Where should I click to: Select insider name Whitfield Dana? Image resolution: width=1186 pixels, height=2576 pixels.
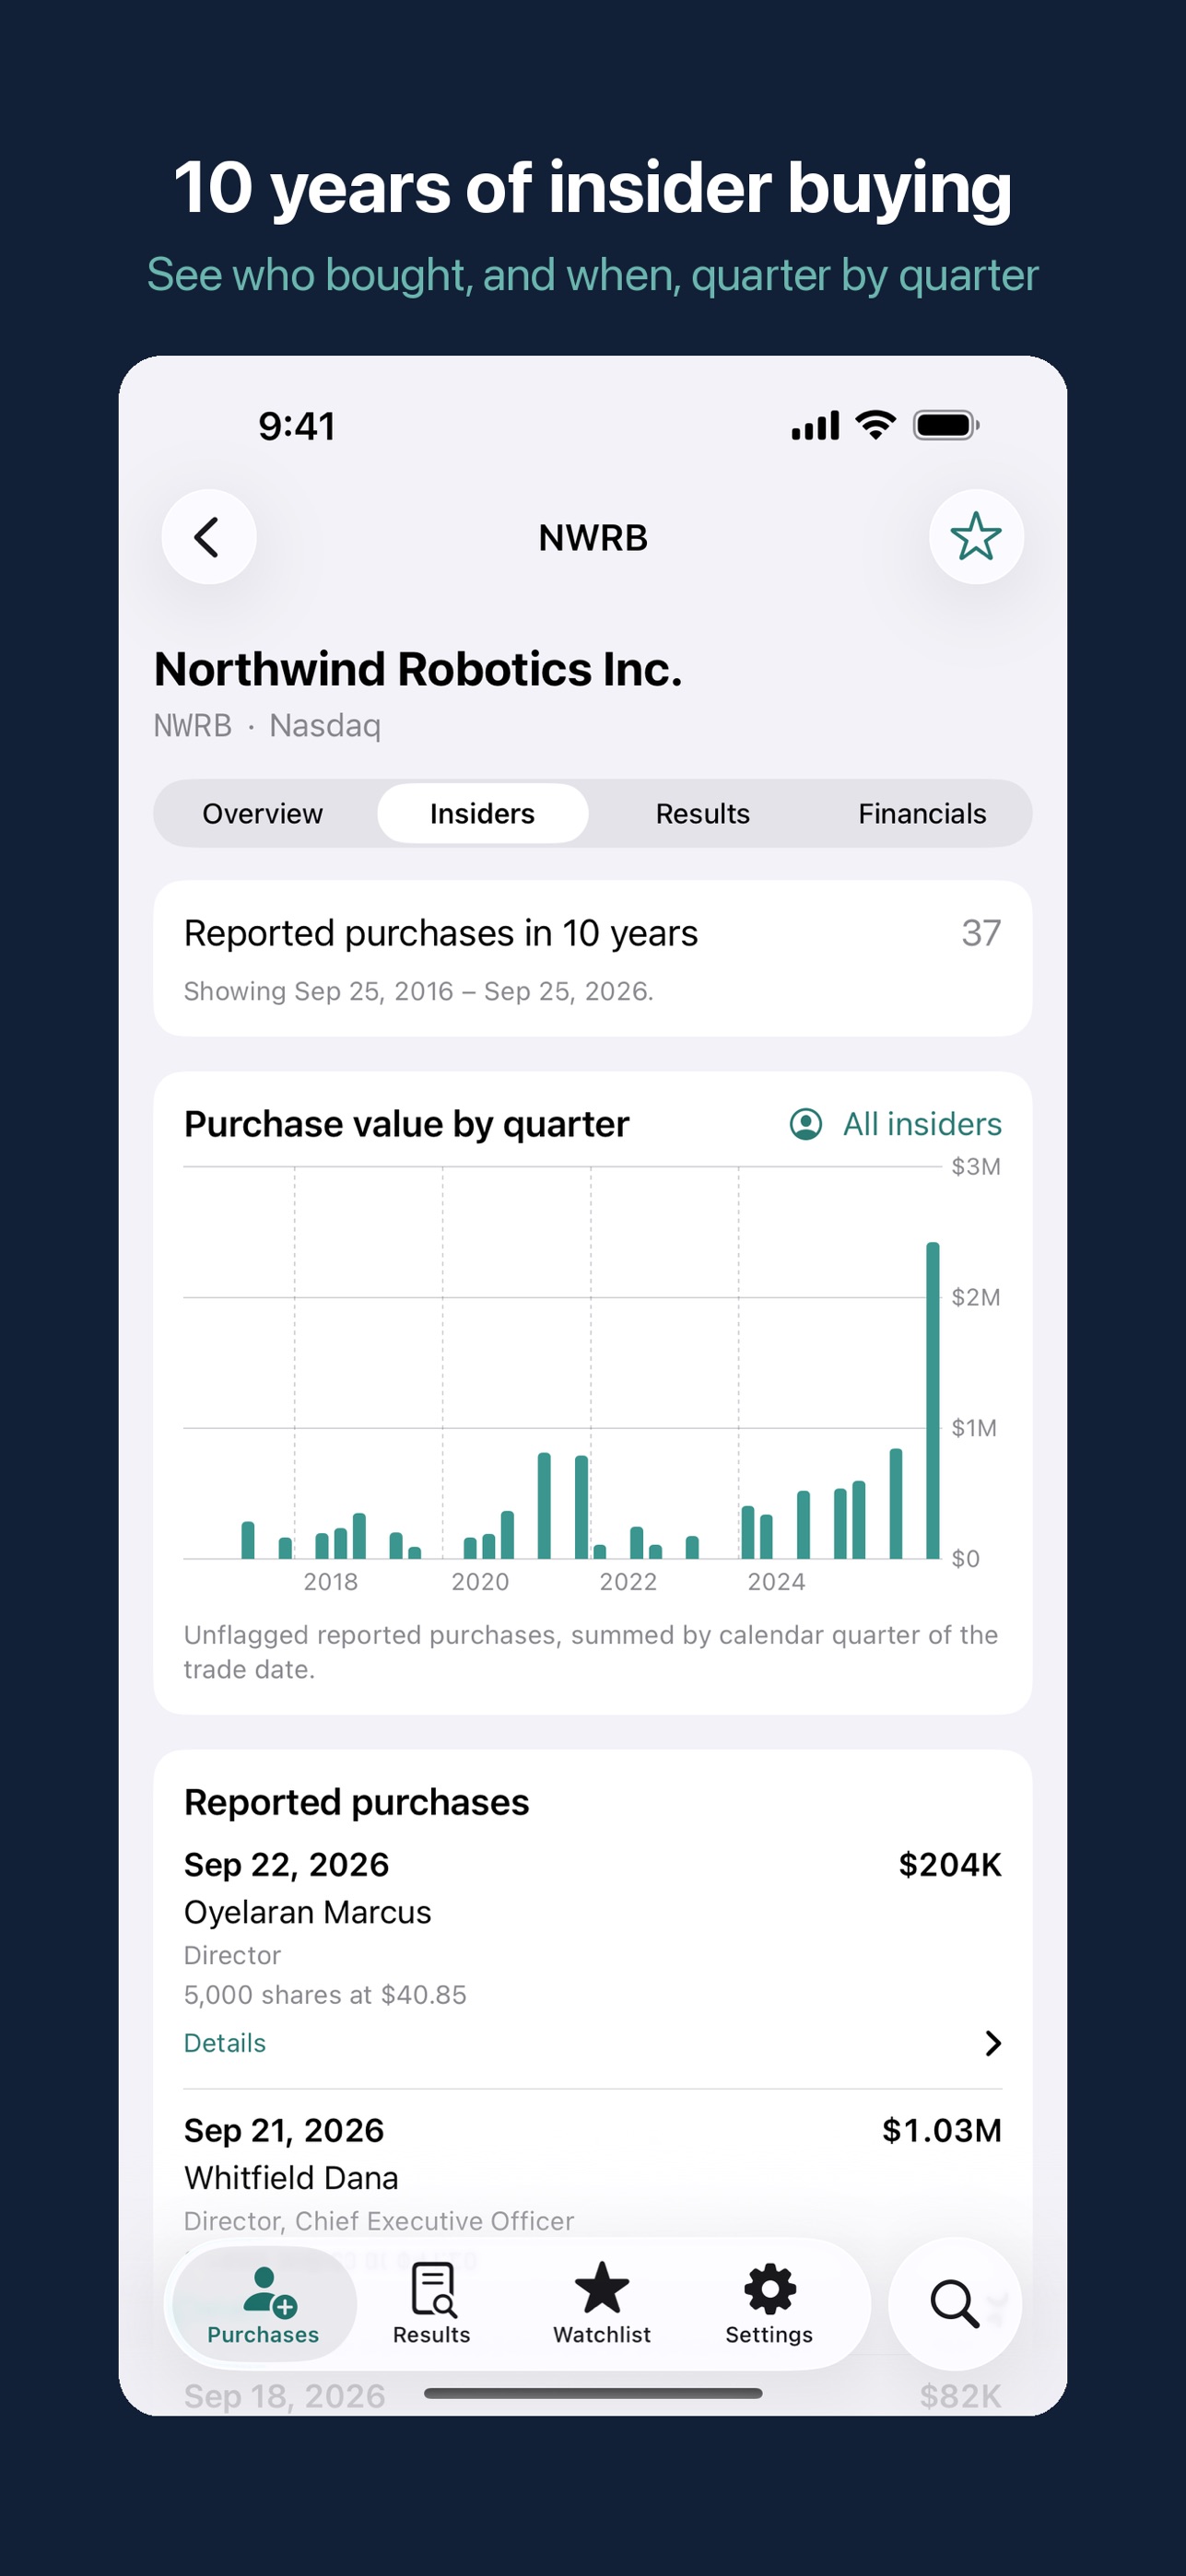coord(291,2177)
